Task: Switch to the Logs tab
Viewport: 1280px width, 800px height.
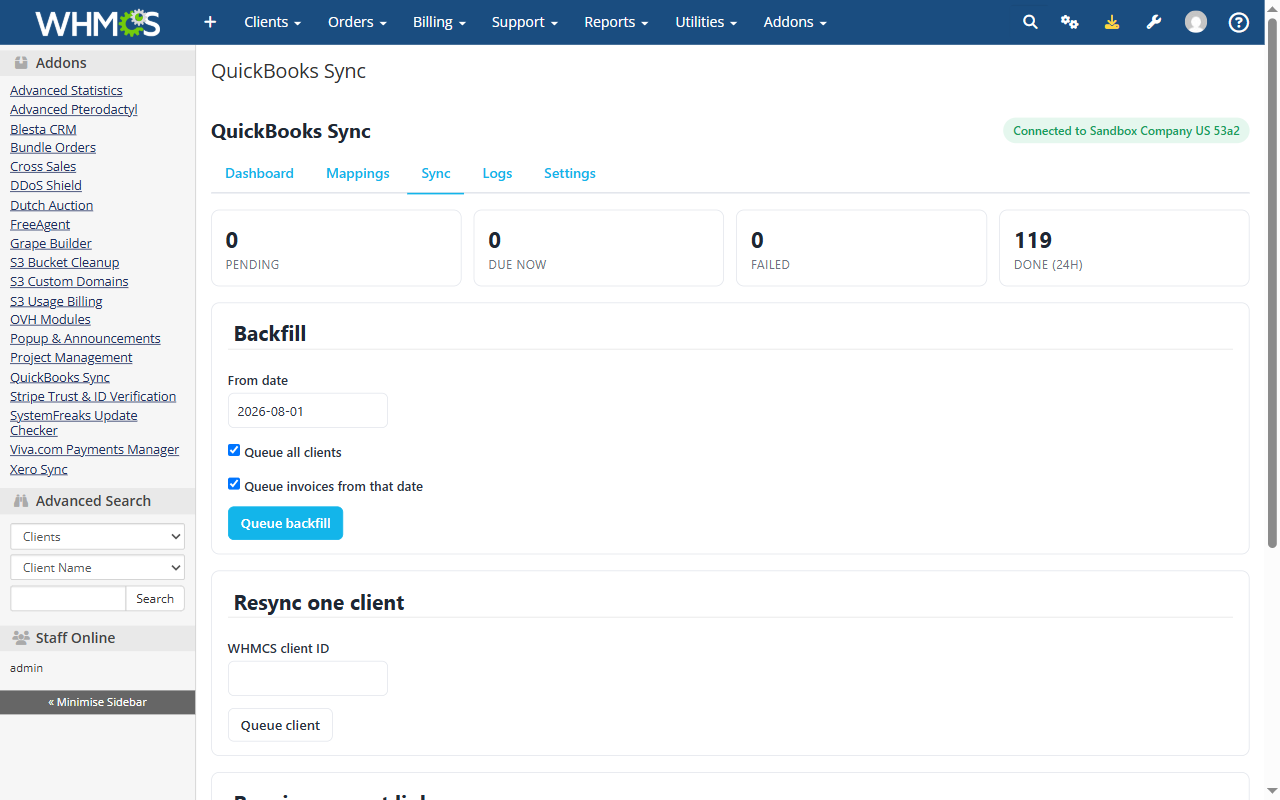Action: [x=497, y=173]
